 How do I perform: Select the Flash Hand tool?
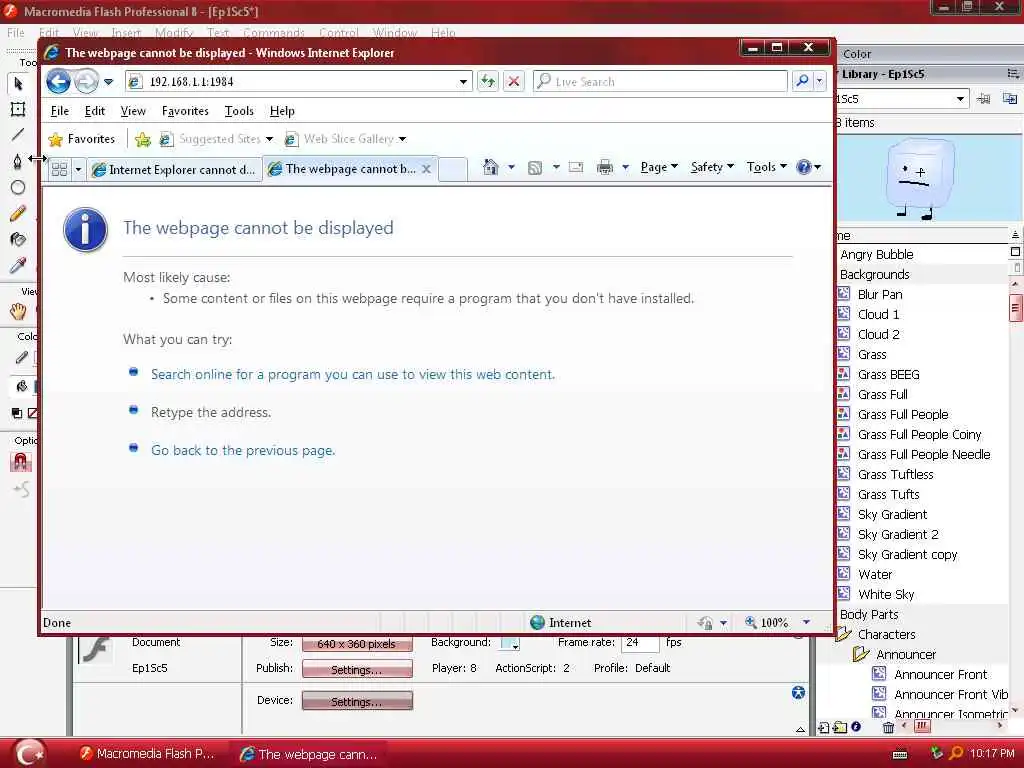tap(18, 312)
